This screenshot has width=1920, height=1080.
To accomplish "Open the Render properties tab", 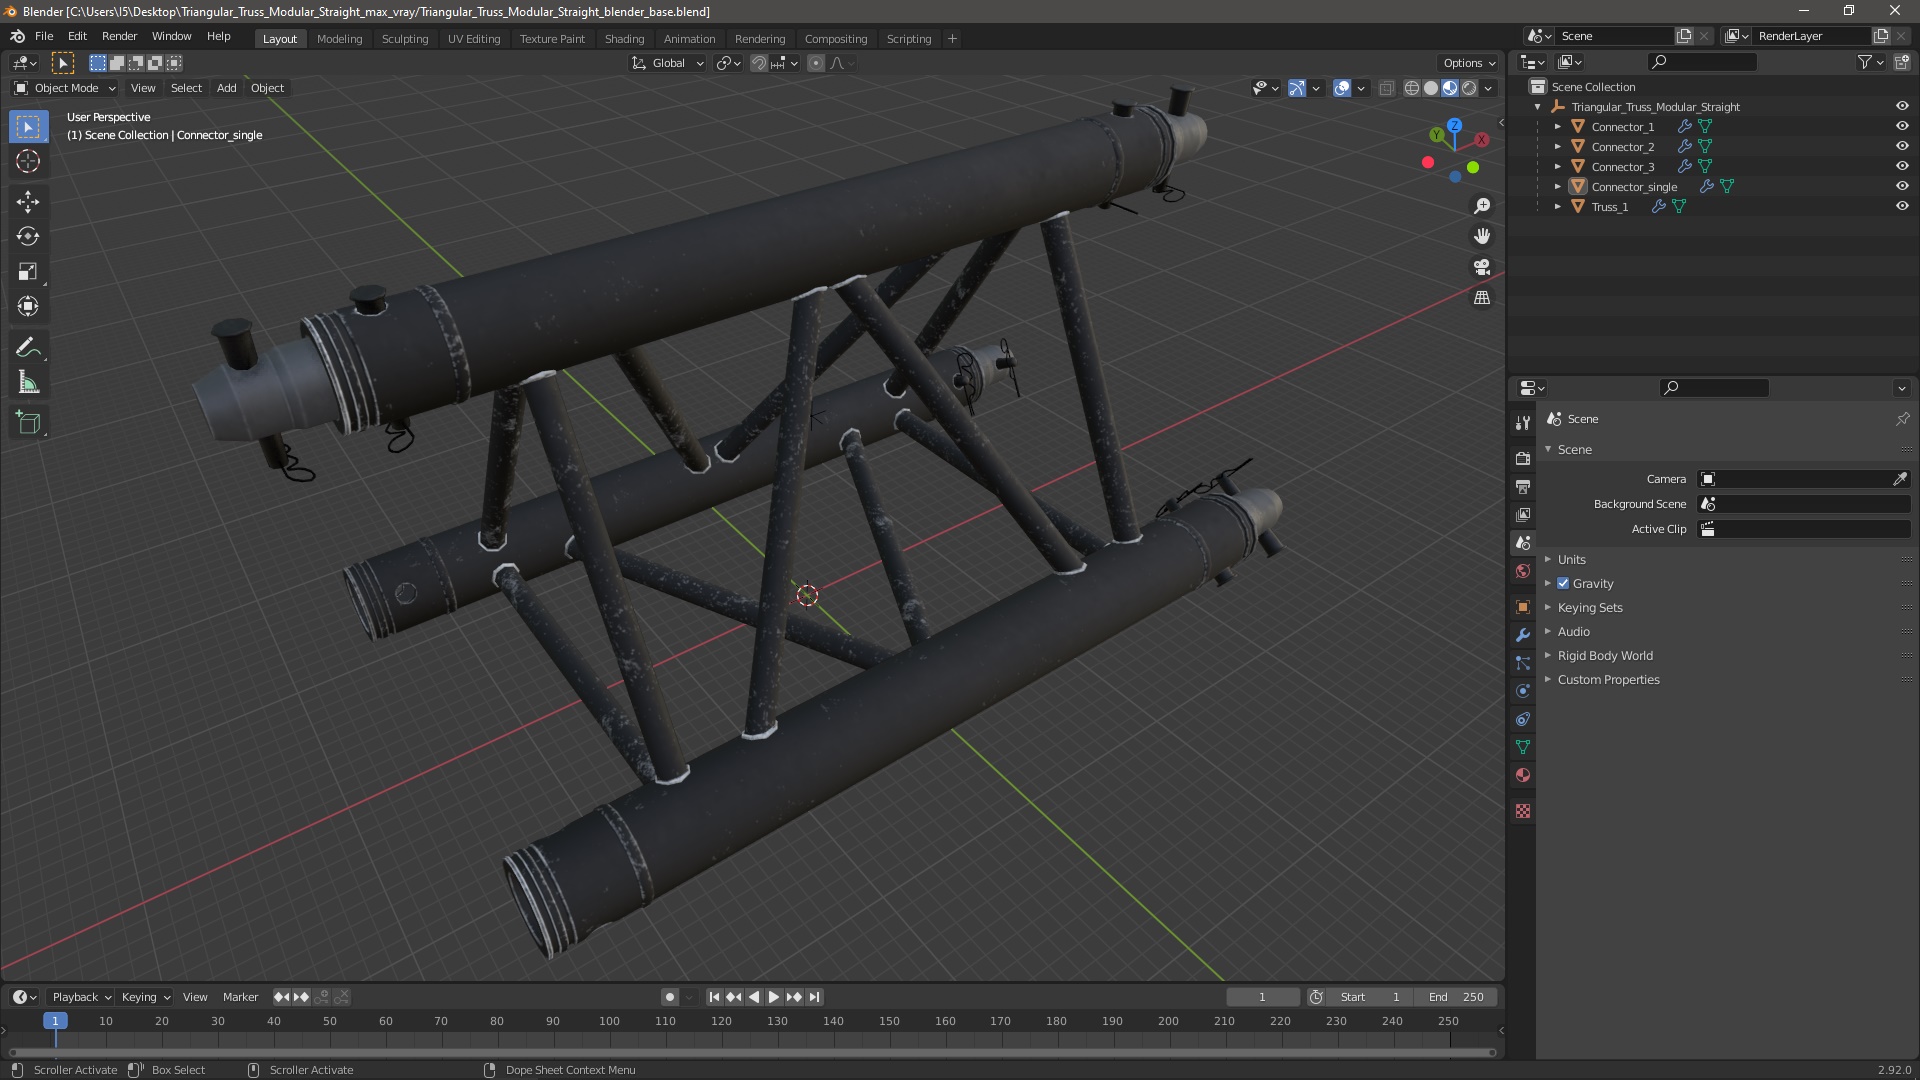I will [x=1523, y=459].
